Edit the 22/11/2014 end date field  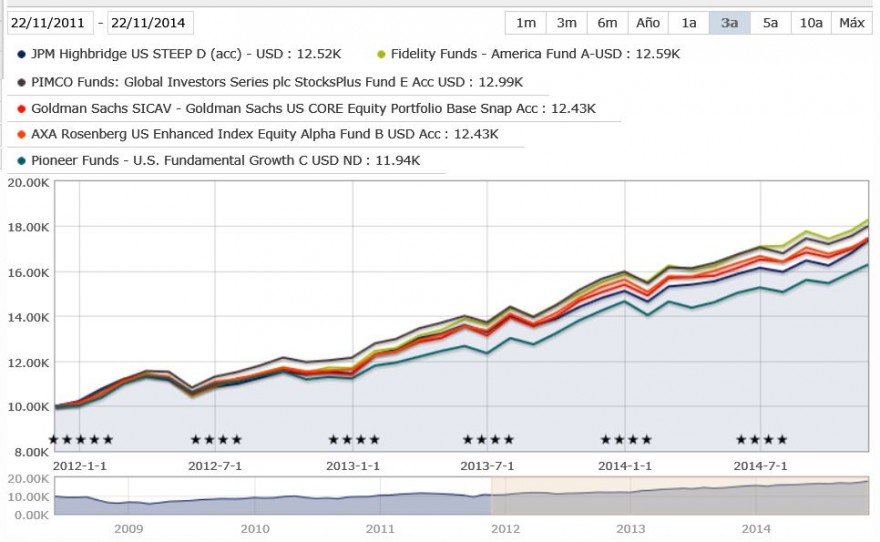click(x=150, y=23)
